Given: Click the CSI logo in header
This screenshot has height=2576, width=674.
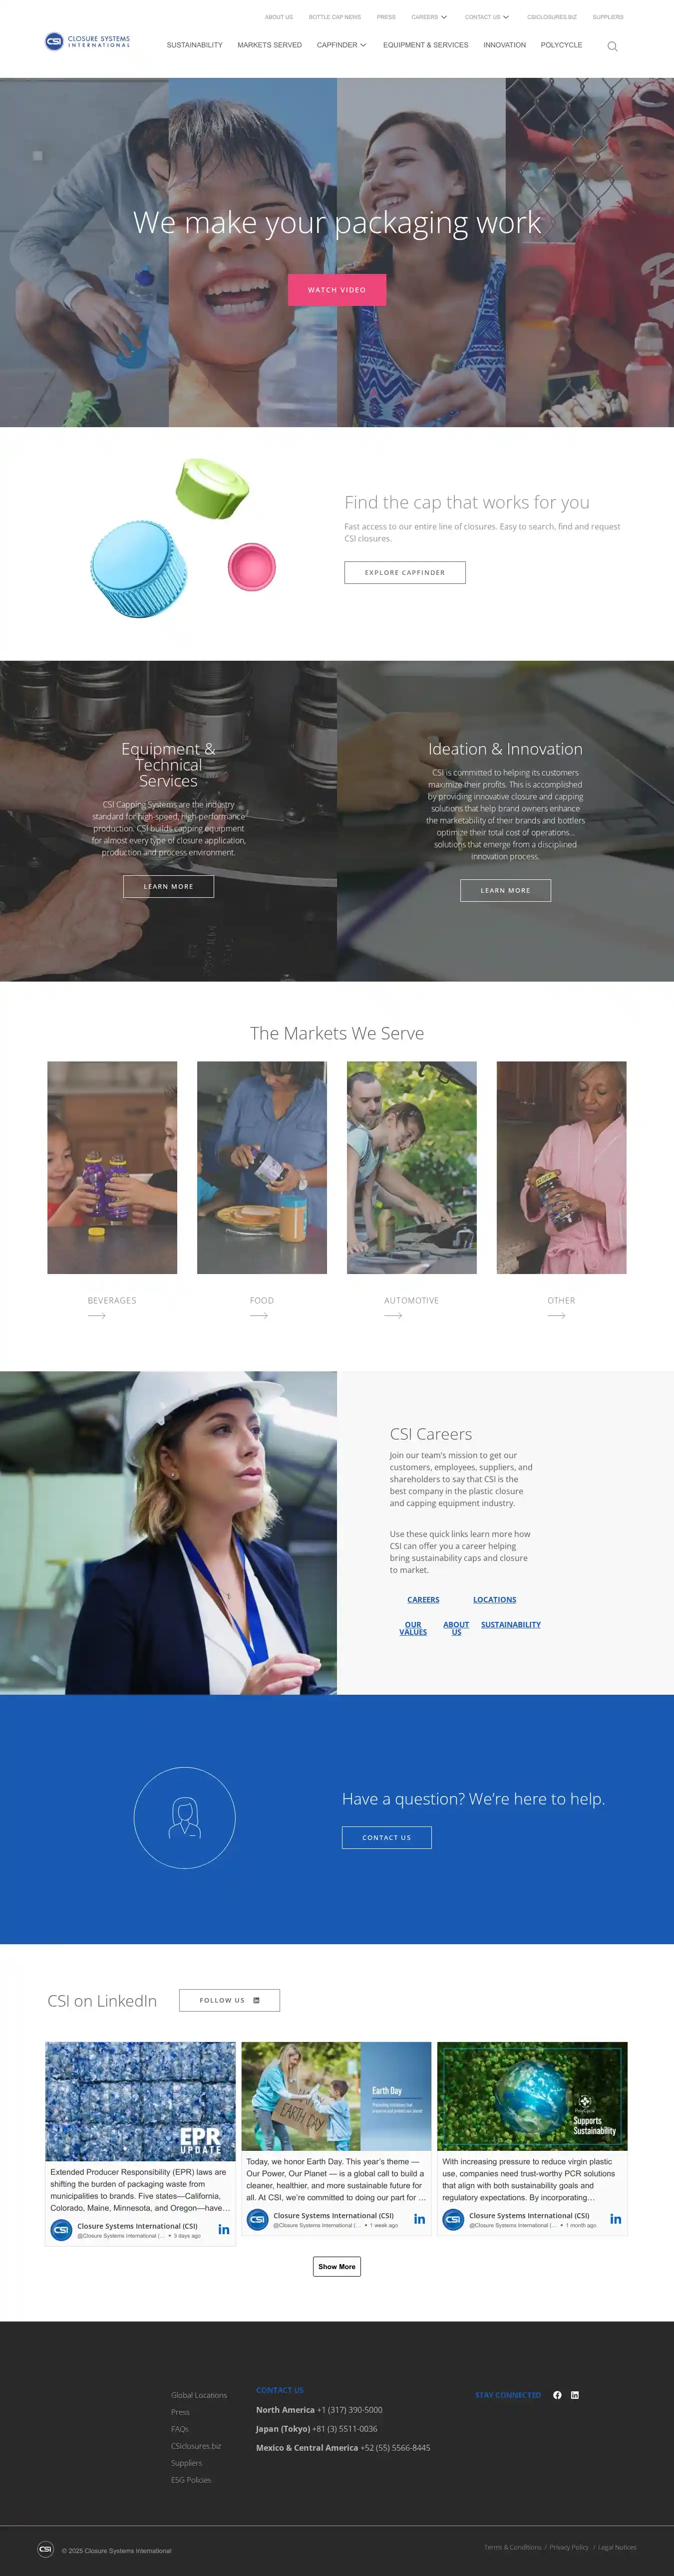Looking at the screenshot, I should click(x=88, y=41).
